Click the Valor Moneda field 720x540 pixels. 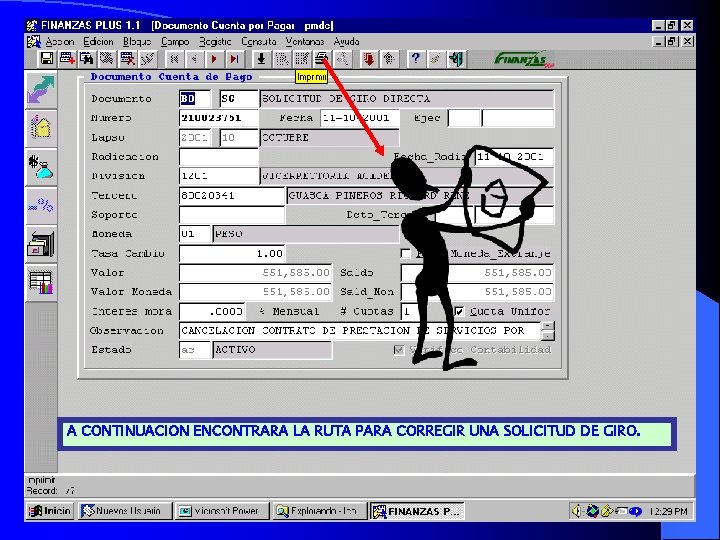click(255, 292)
